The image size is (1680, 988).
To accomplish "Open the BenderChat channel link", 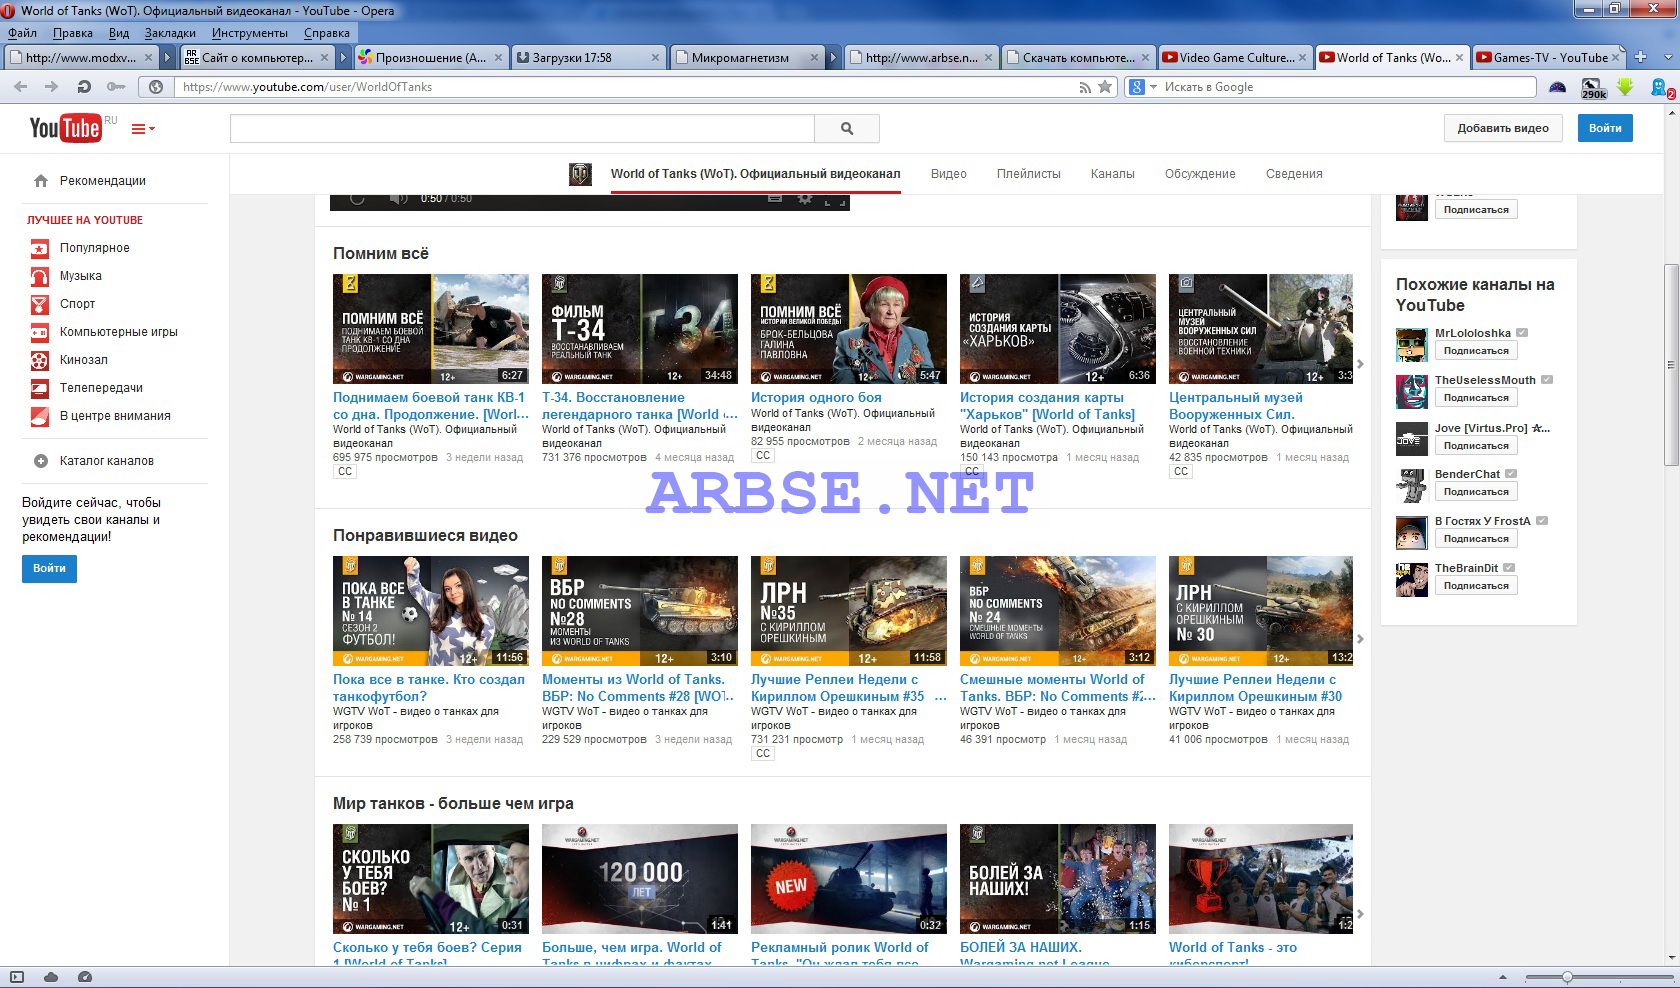I will 1467,474.
